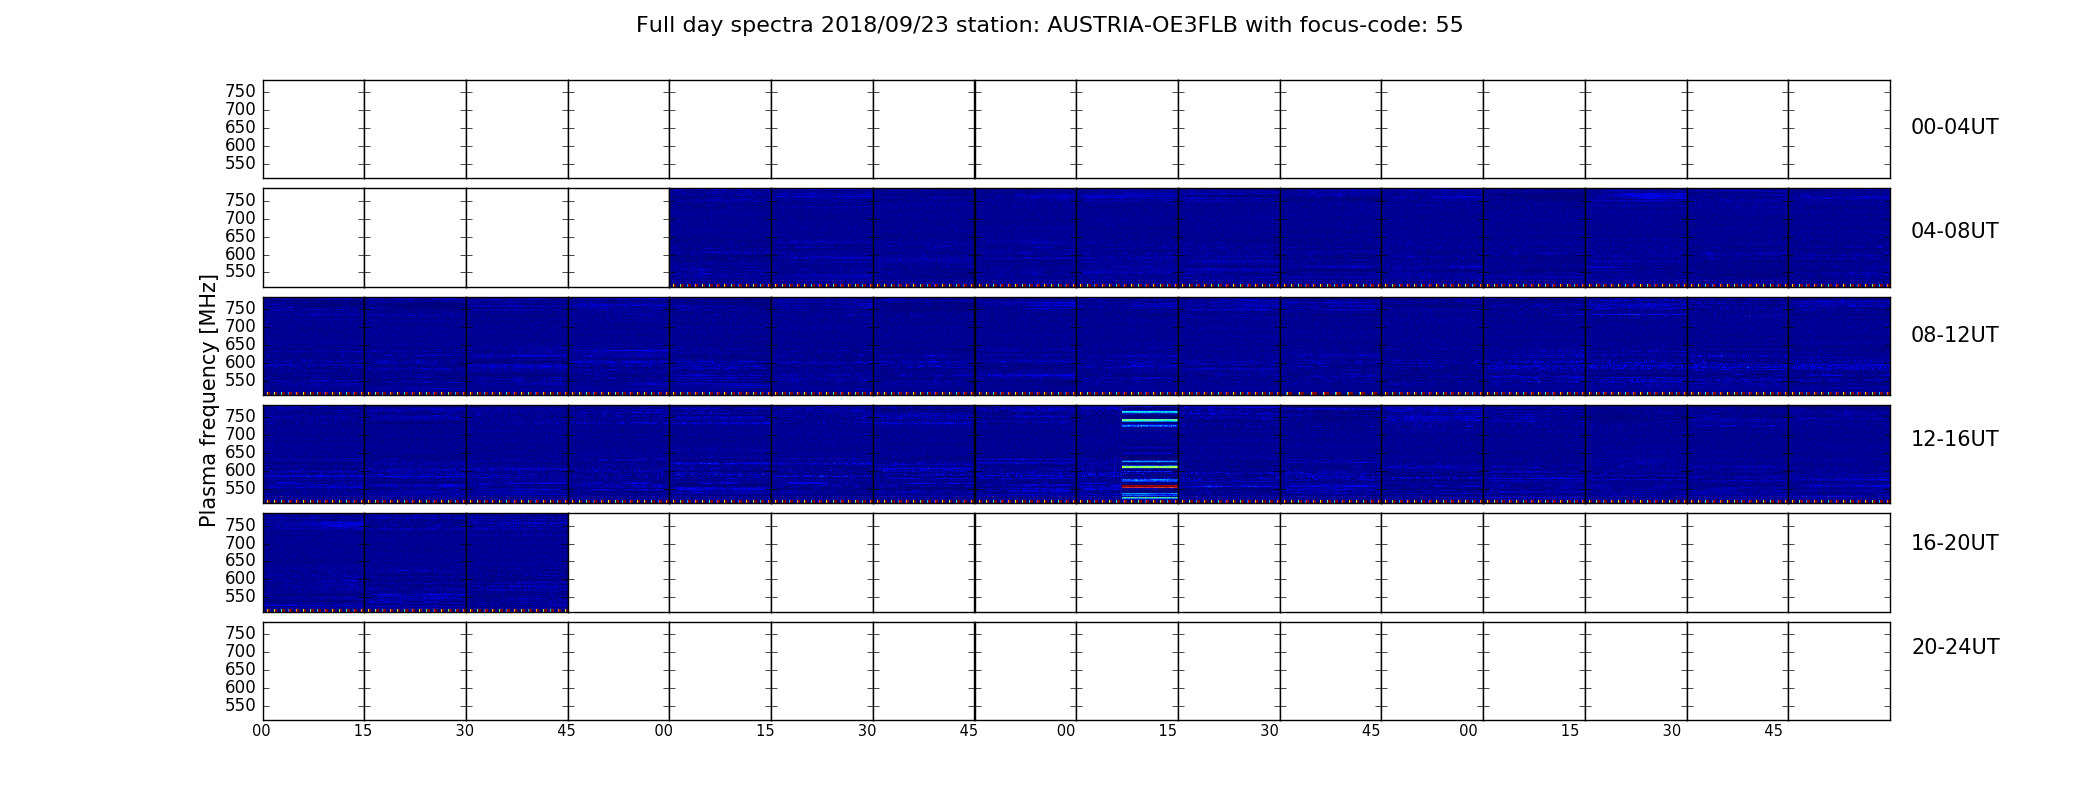Viewport: 2100px width, 800px height.
Task: Click the spectrogram data in the 04-08UT panel
Action: click(x=1279, y=238)
